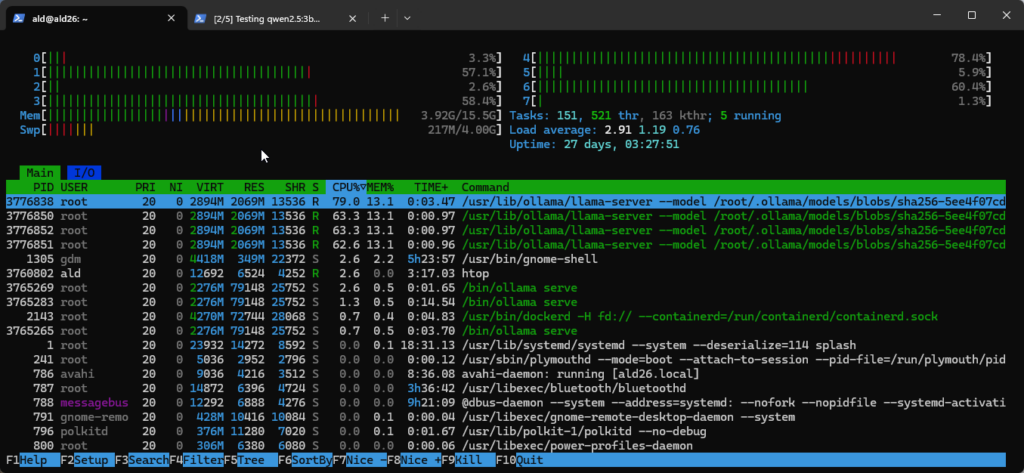Select ollama serve row PID 3765269
1024x473 pixels.
506,287
